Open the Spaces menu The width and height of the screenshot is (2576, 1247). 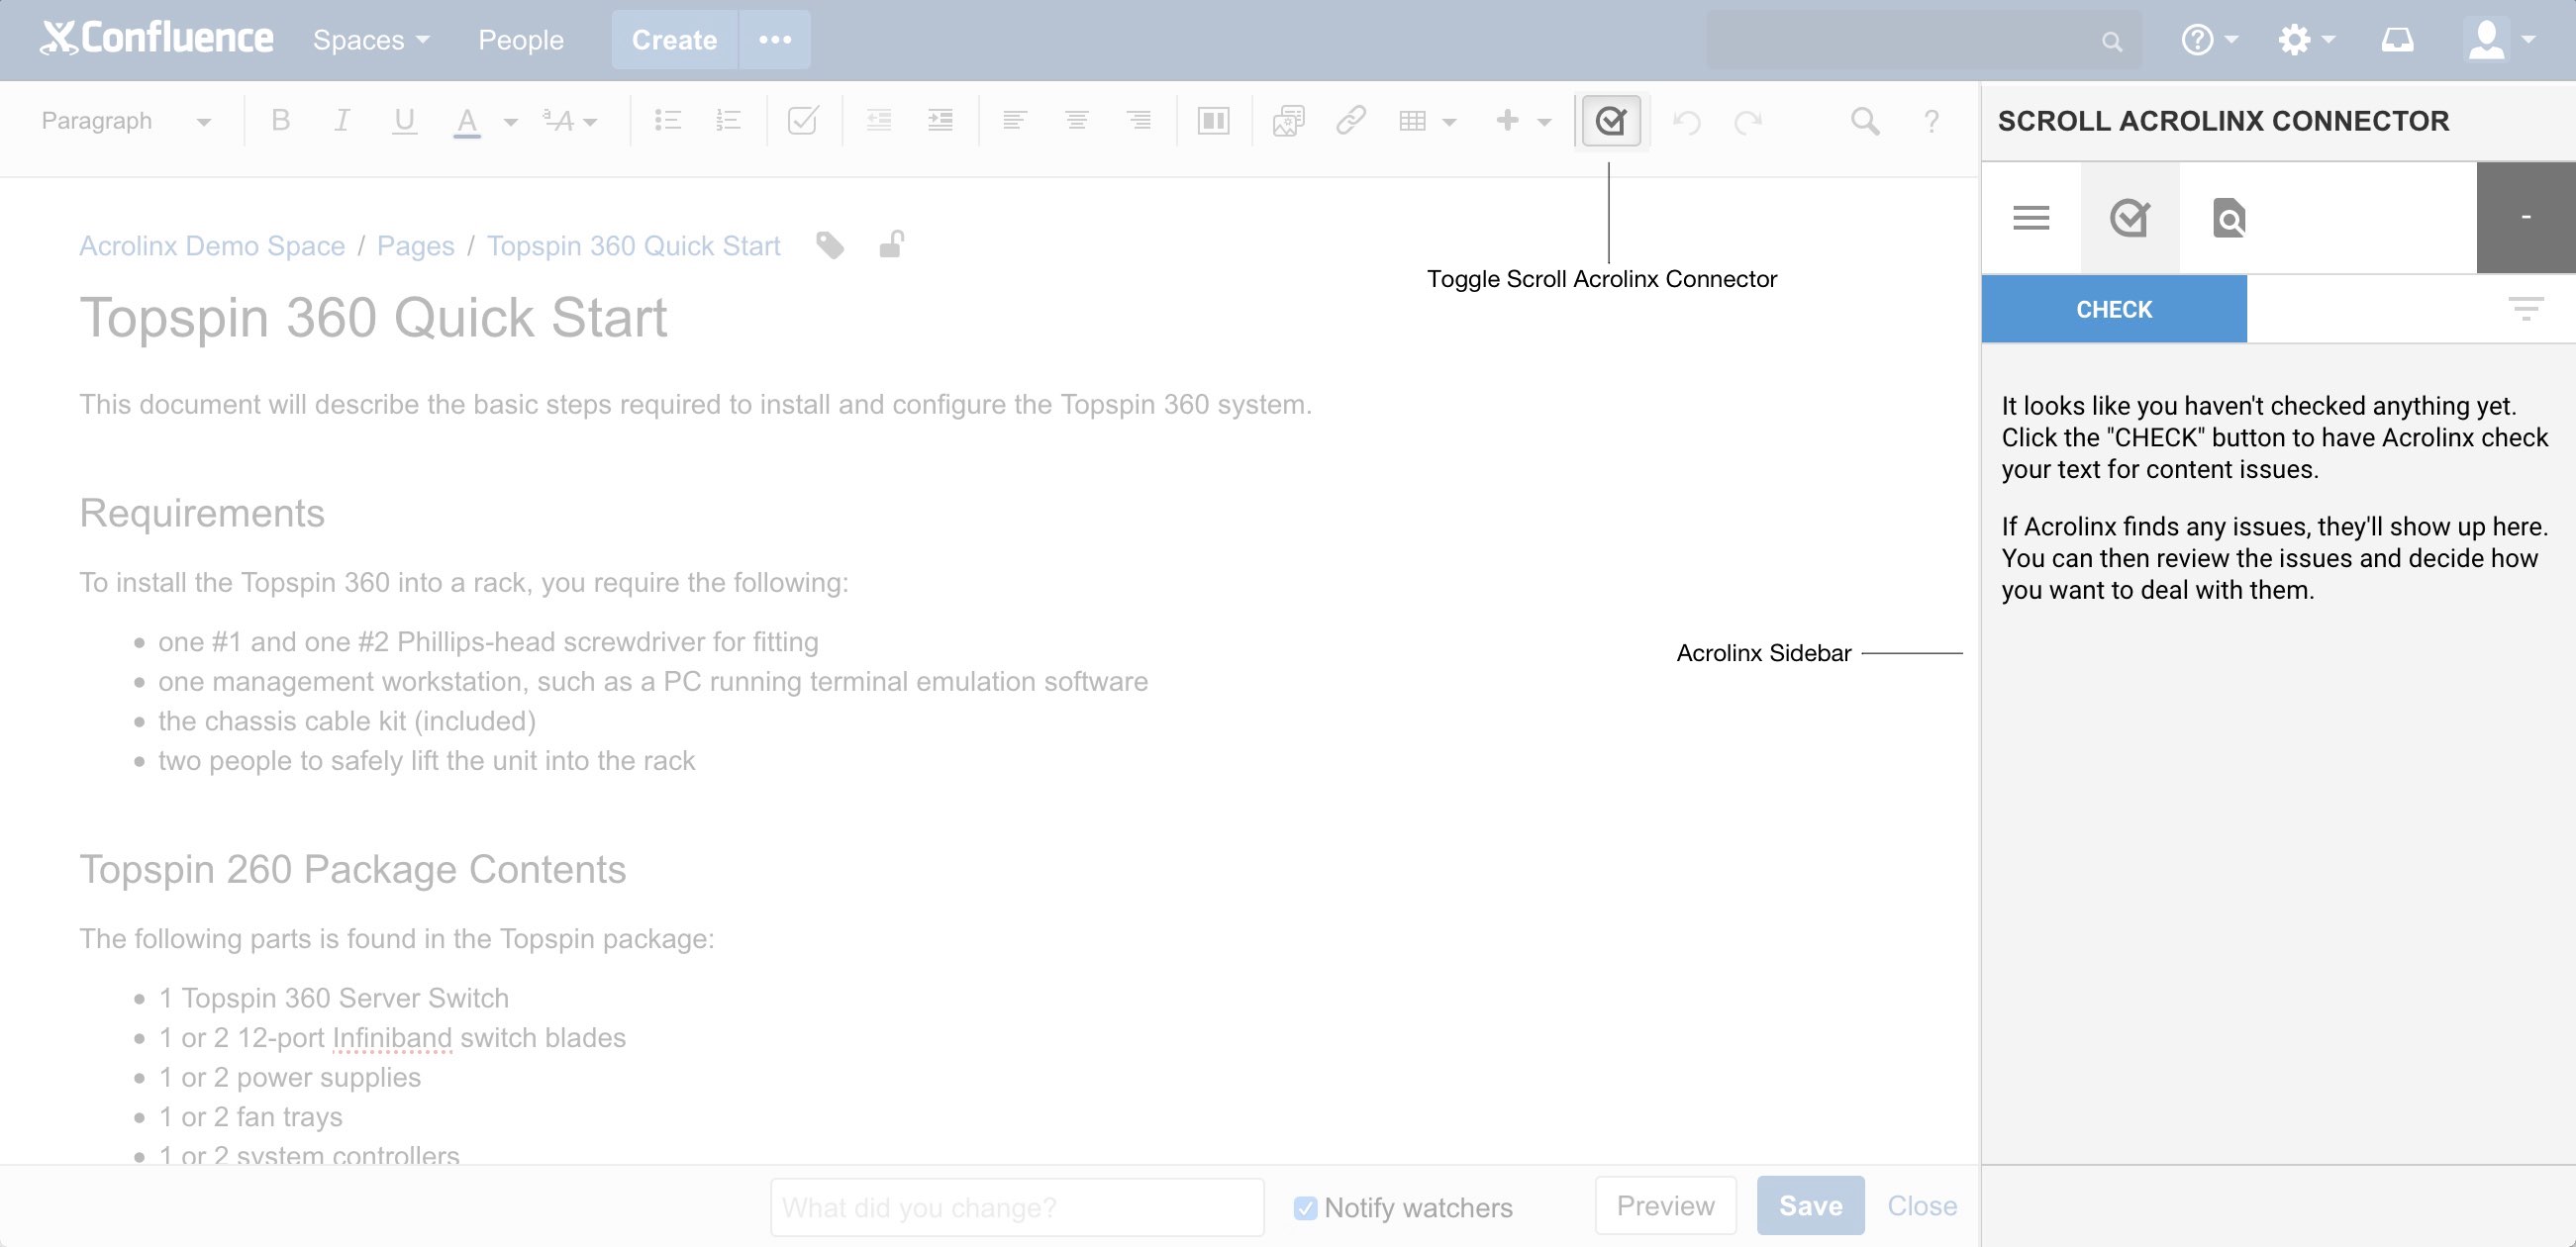click(x=371, y=40)
